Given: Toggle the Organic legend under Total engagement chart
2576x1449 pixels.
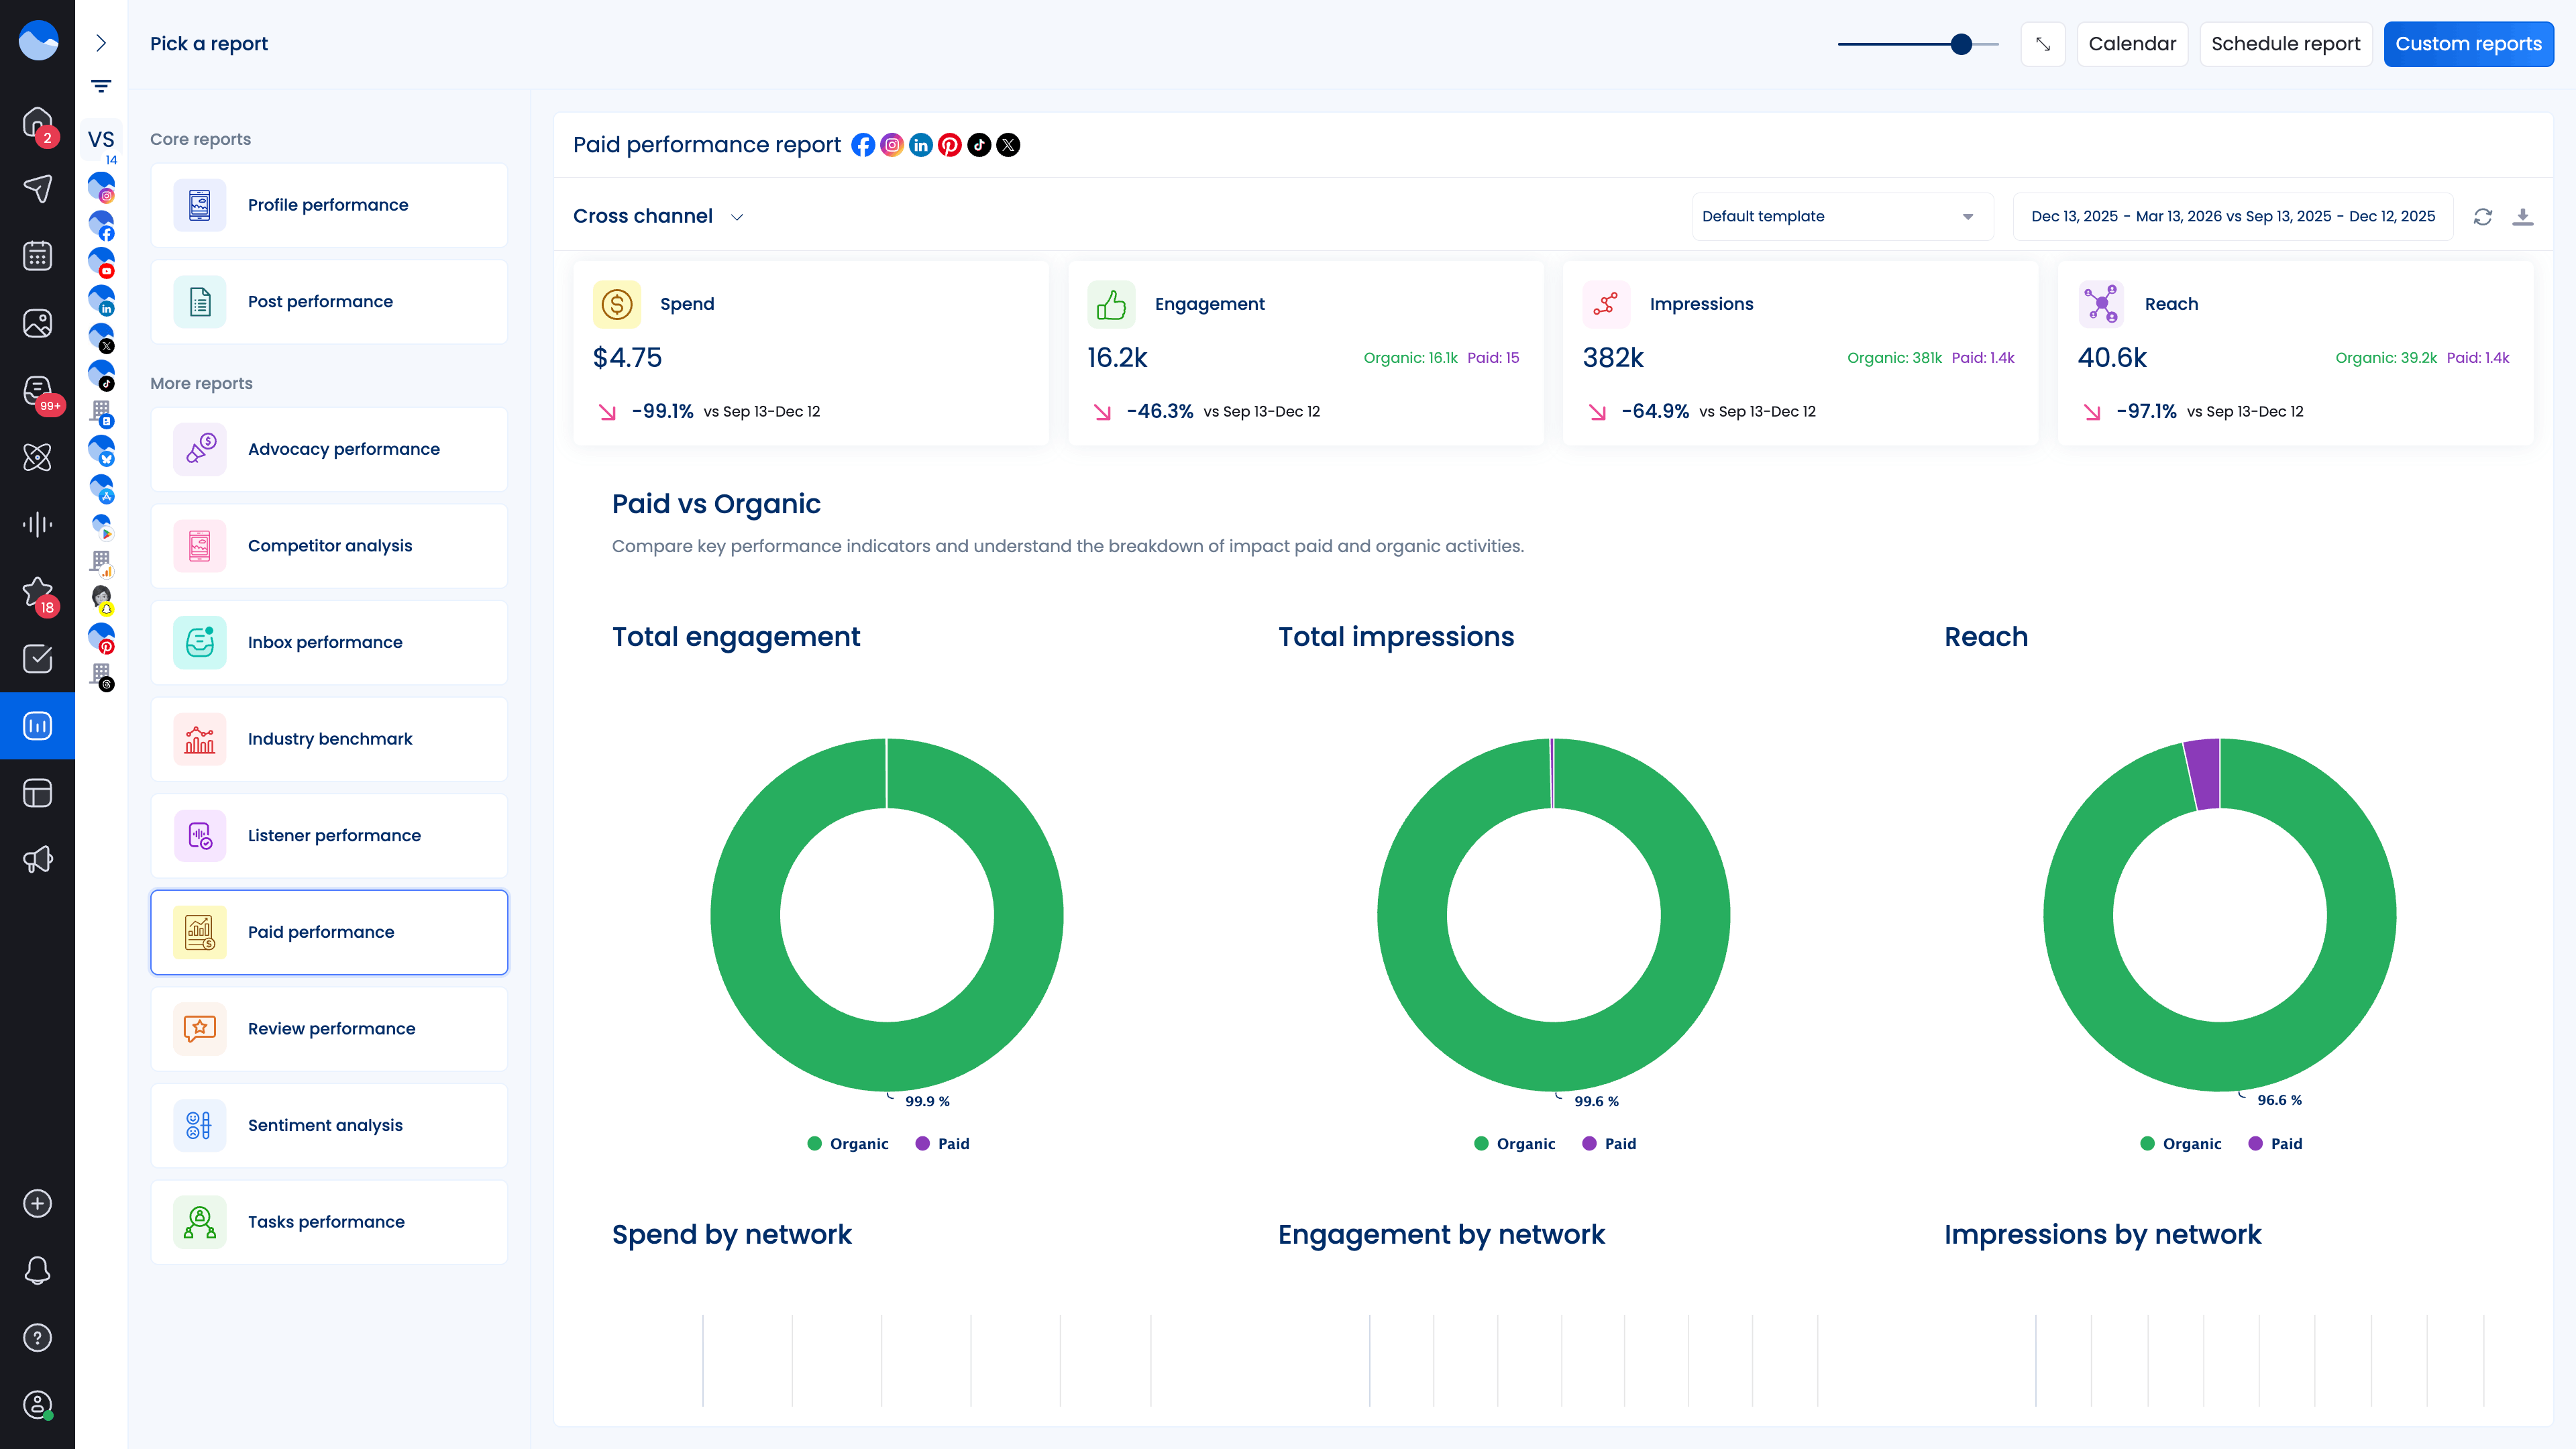Looking at the screenshot, I should [x=848, y=1143].
